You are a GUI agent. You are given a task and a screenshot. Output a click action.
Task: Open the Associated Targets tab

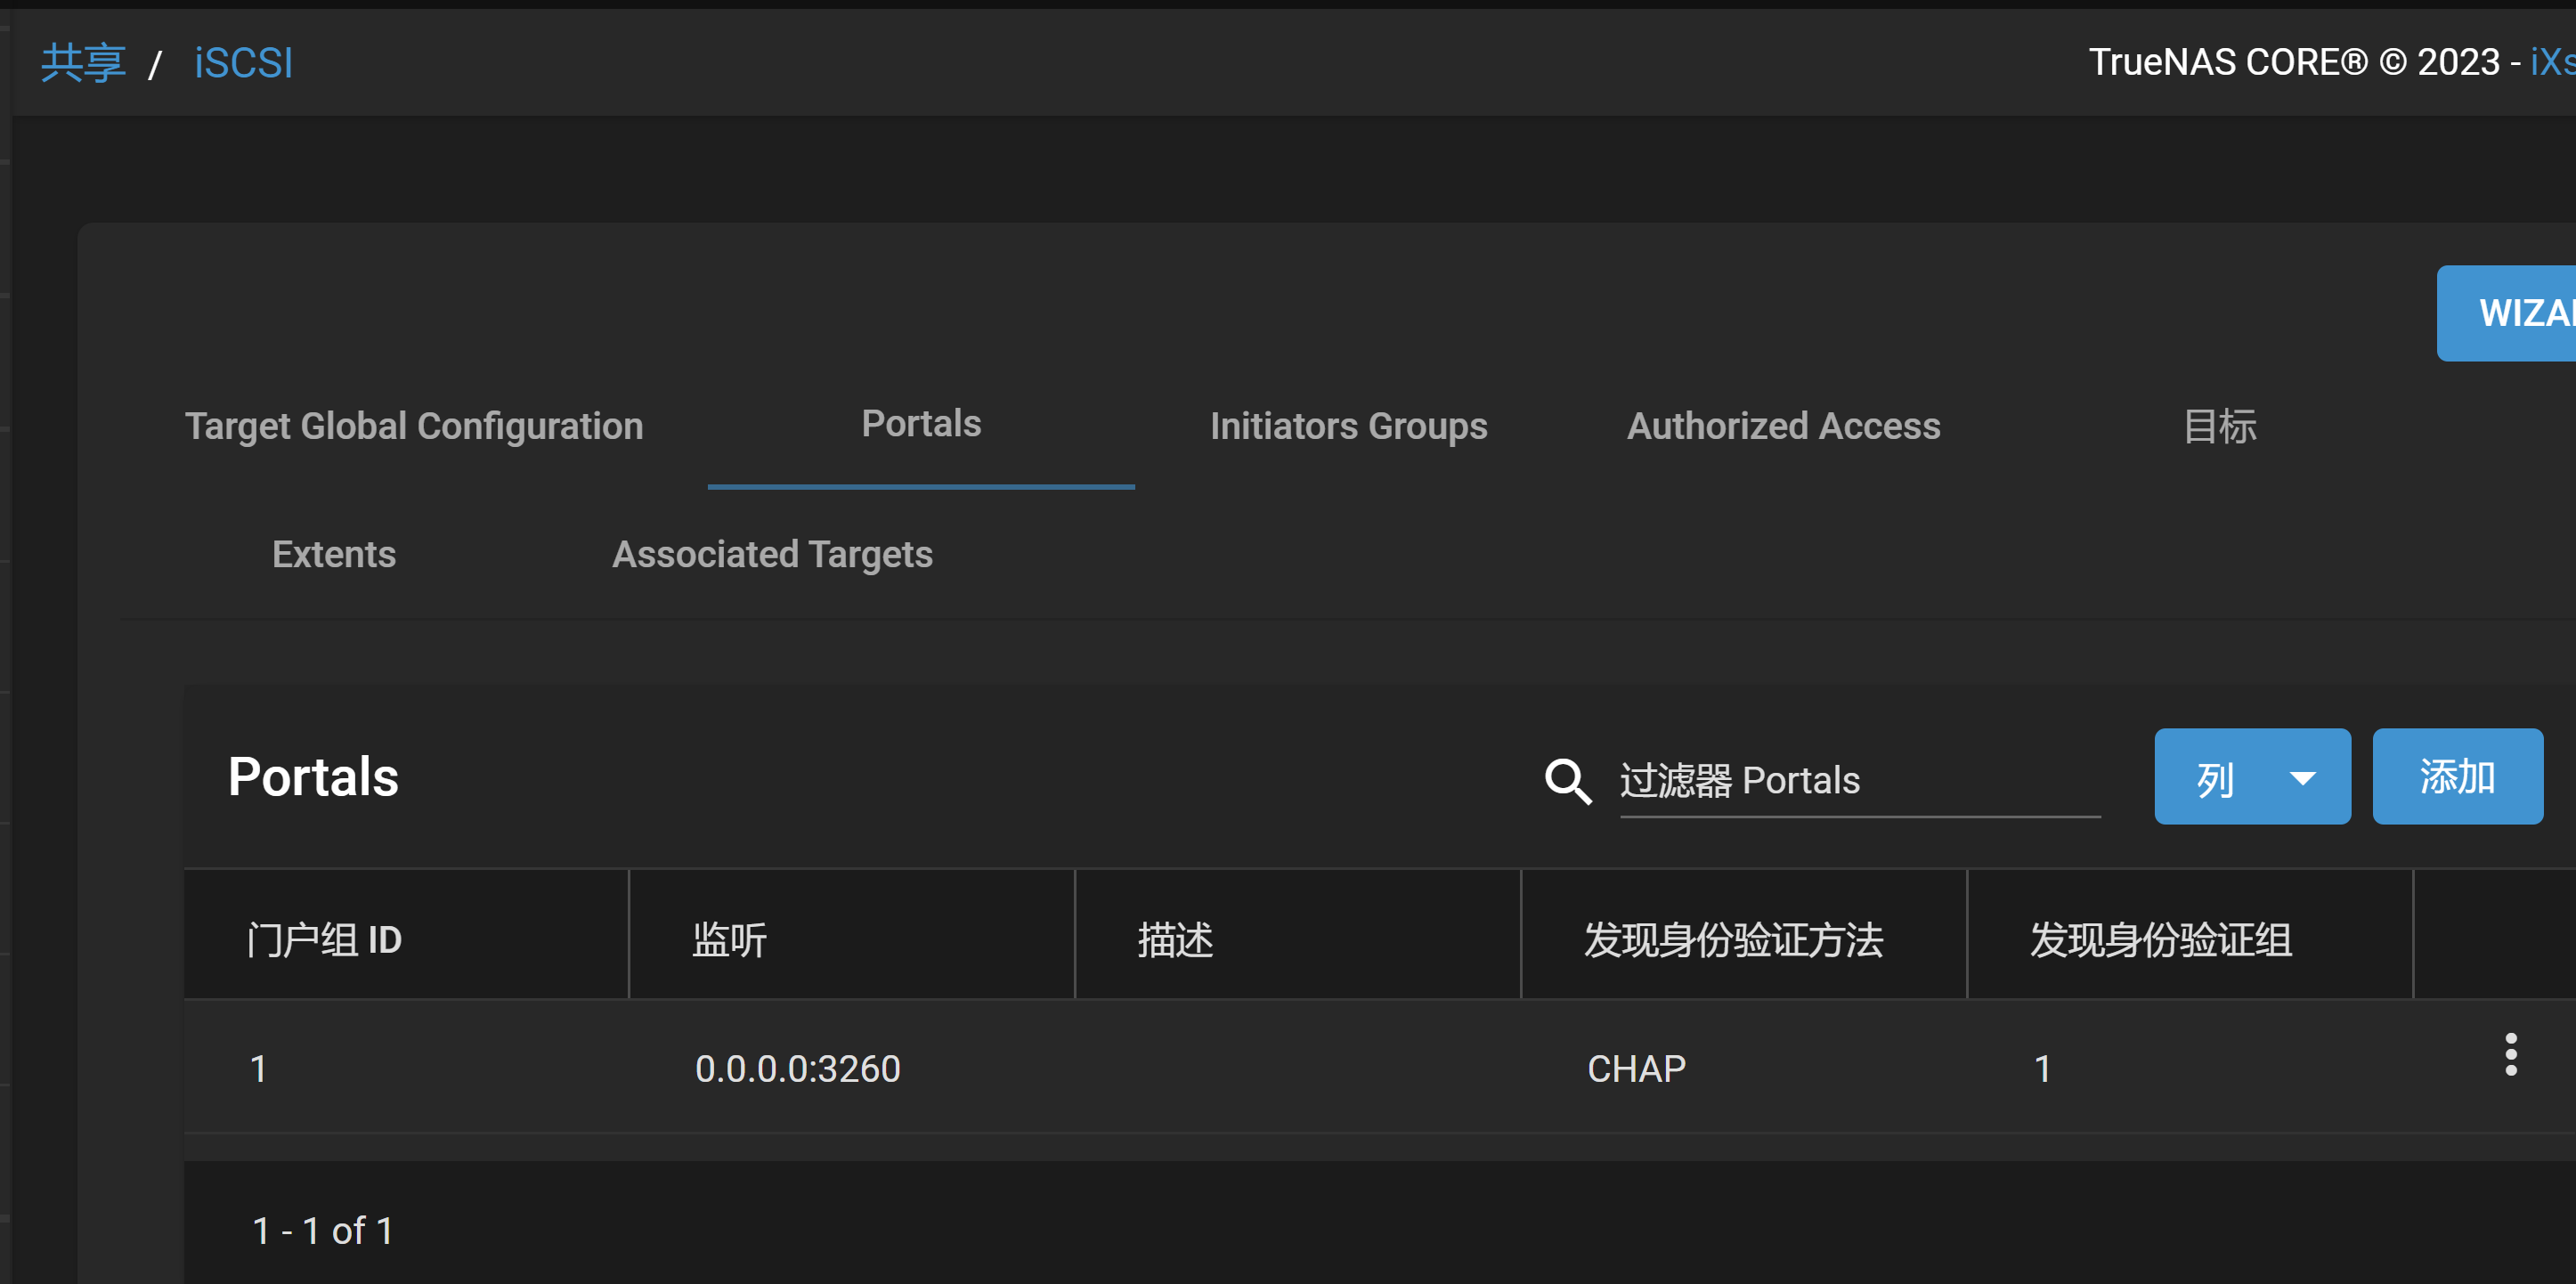tap(772, 554)
